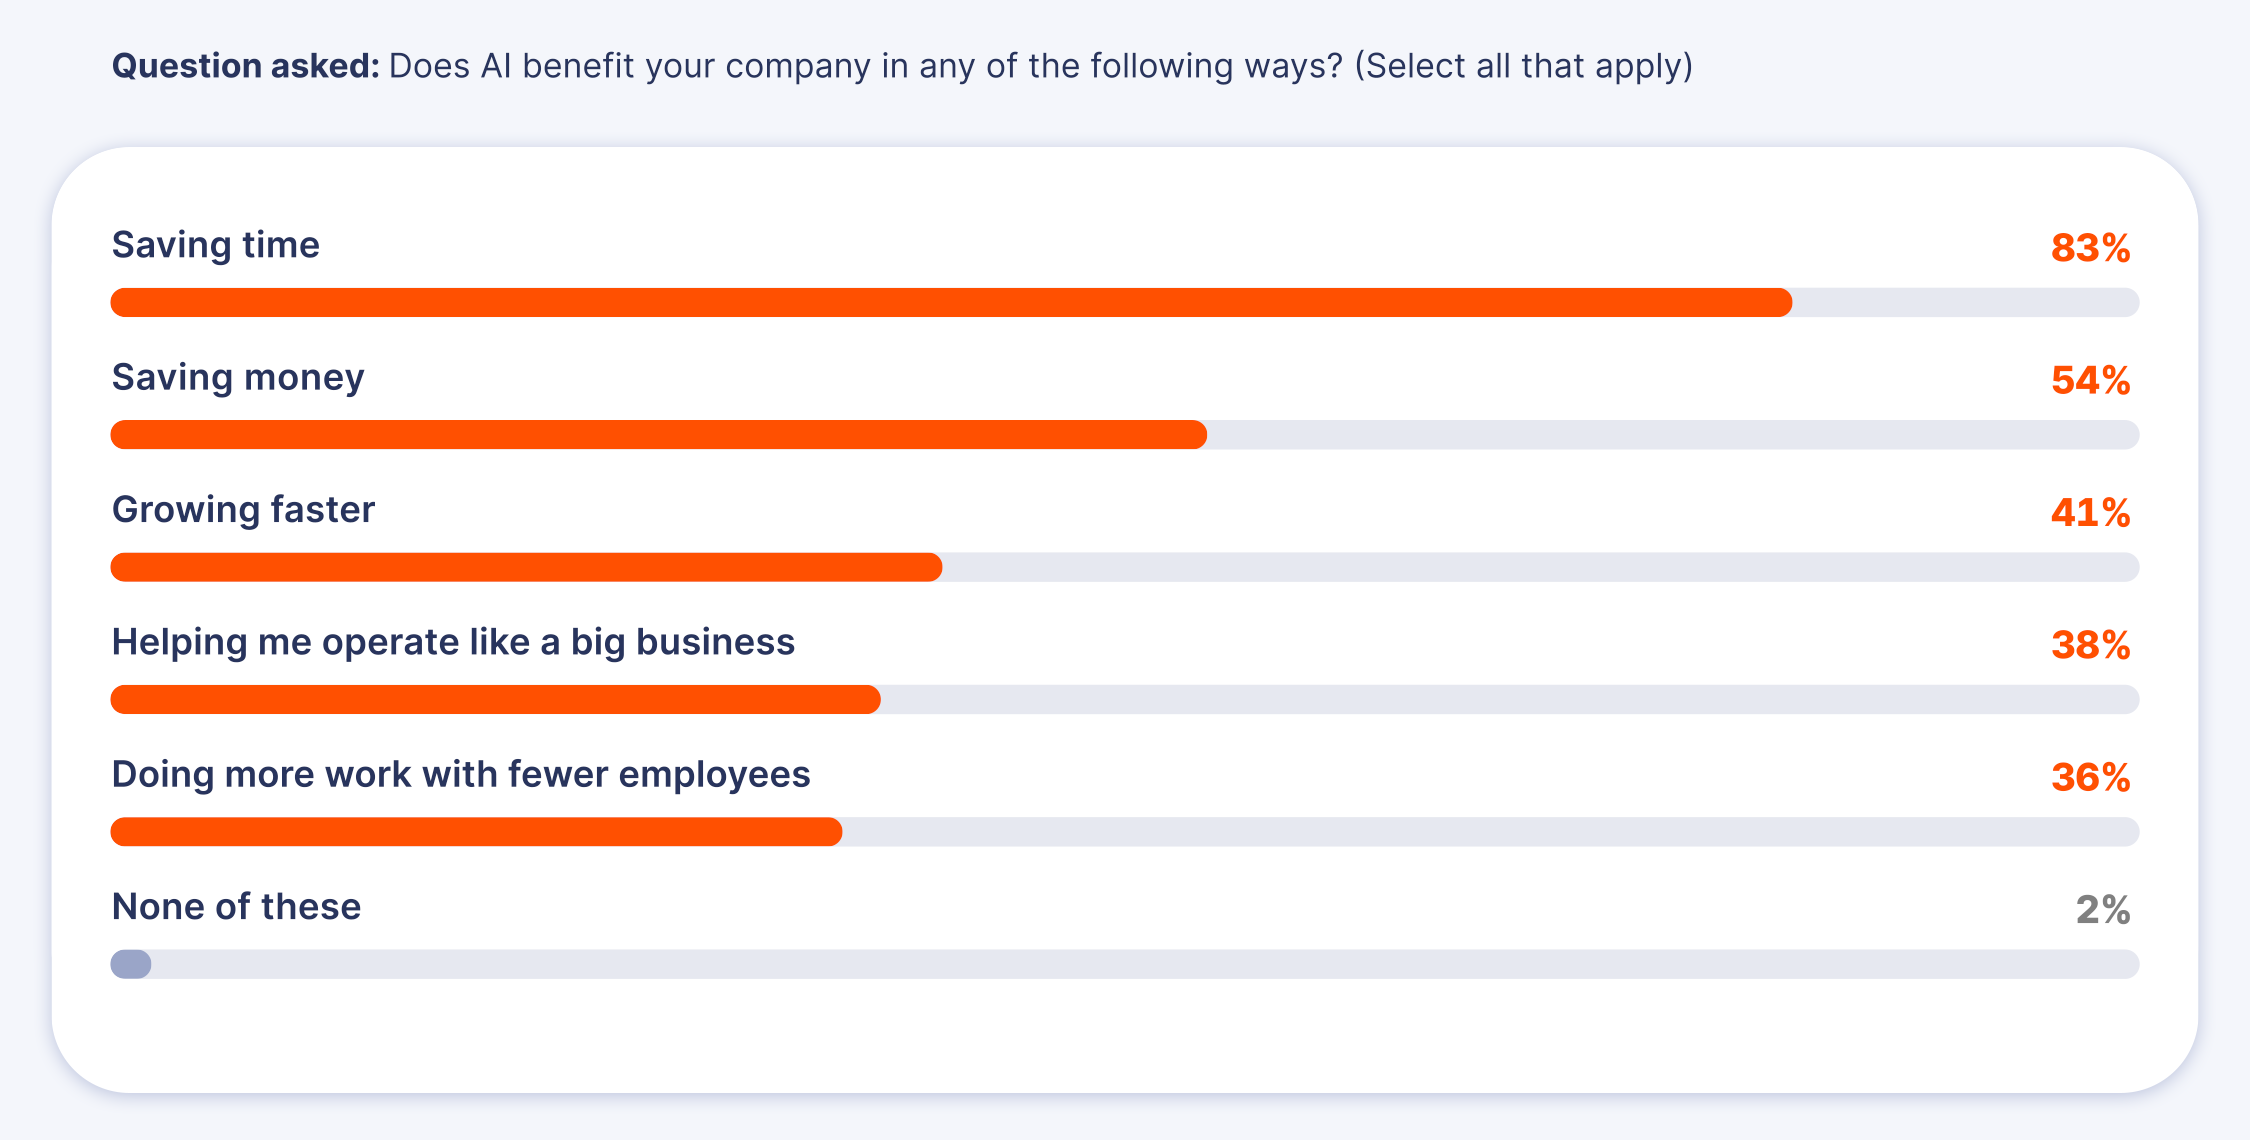Viewport: 2250px width, 1140px height.
Task: Click the Saving time label
Action: coord(215,246)
